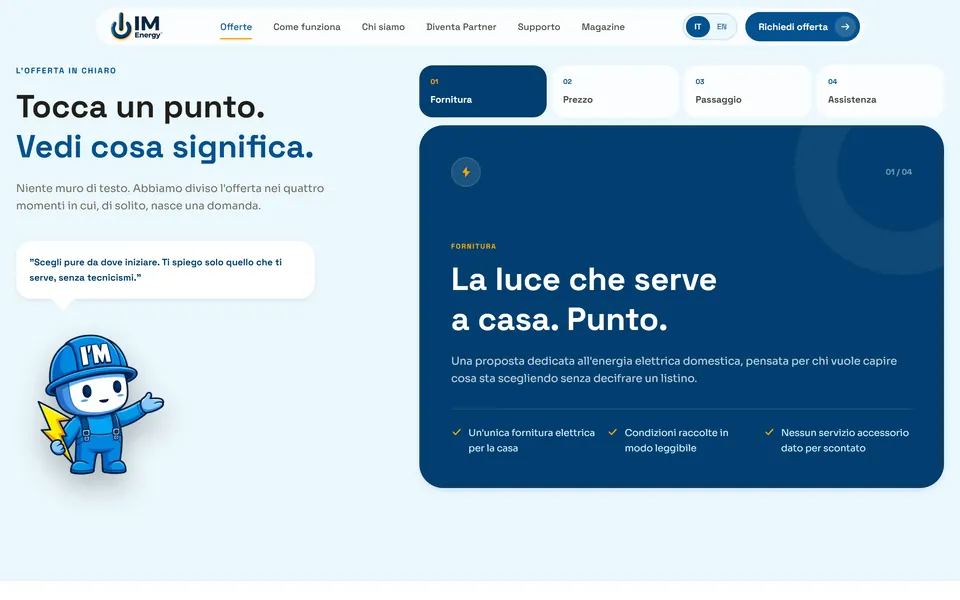This screenshot has height=600, width=960.
Task: Open the Magazine section
Action: pos(603,27)
